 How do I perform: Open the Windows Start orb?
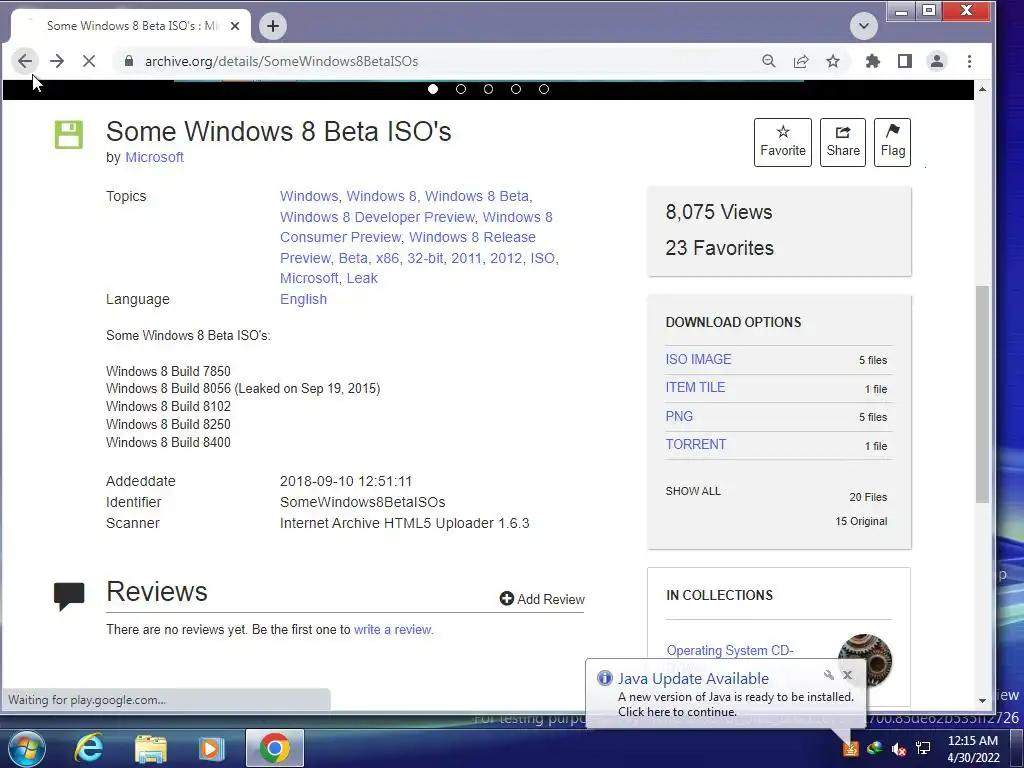(x=26, y=748)
